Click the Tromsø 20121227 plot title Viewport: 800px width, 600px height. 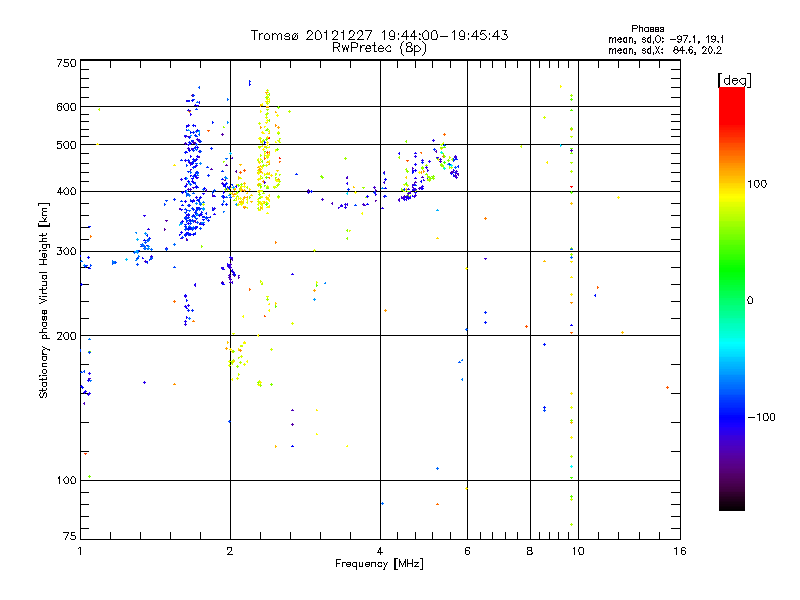(x=379, y=35)
